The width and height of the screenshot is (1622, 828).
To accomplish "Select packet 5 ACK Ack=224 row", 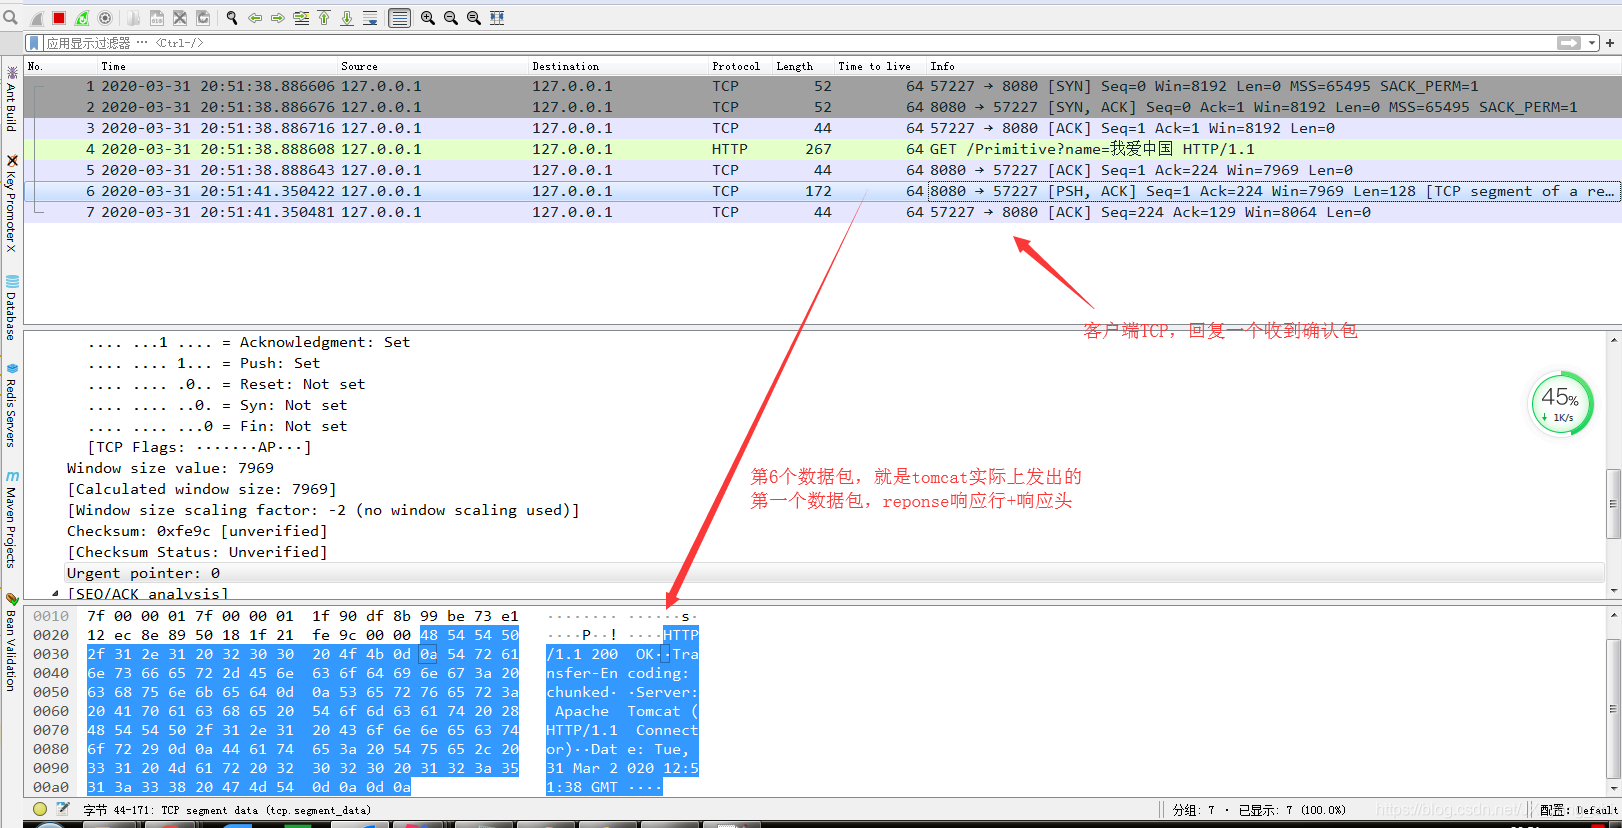I will pos(822,170).
